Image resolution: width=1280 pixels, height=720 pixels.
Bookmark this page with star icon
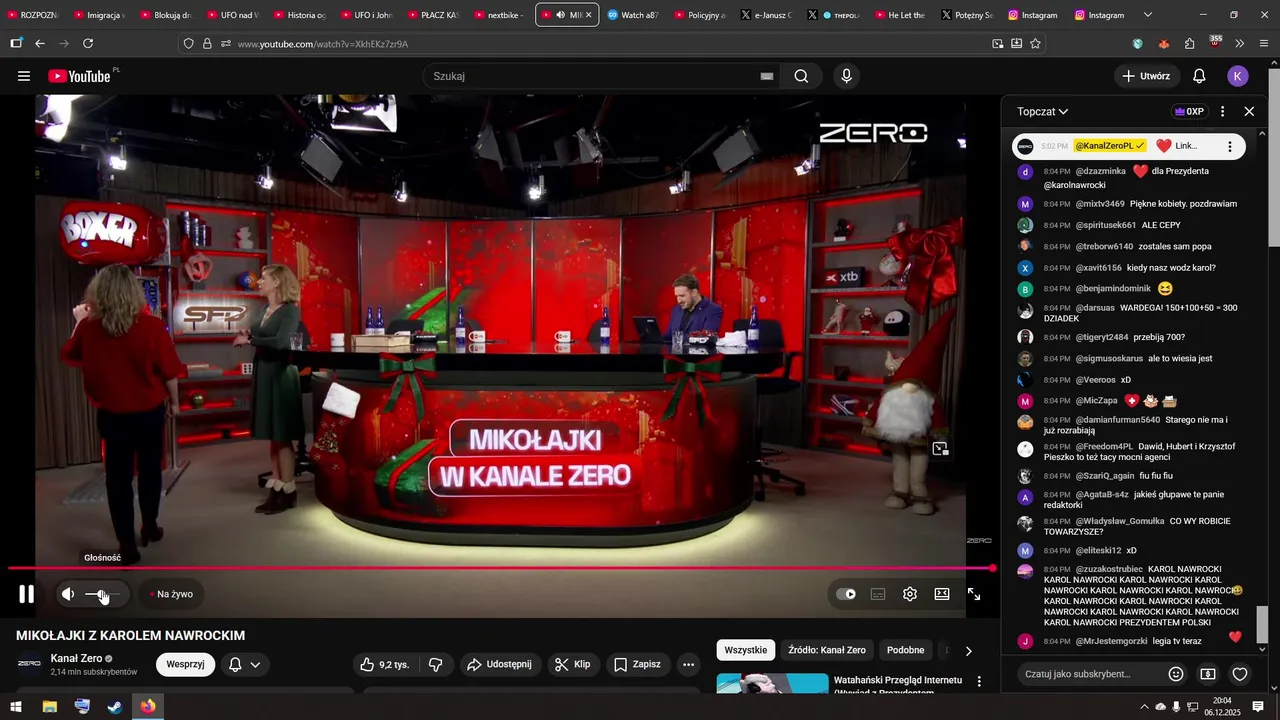pyautogui.click(x=1035, y=44)
